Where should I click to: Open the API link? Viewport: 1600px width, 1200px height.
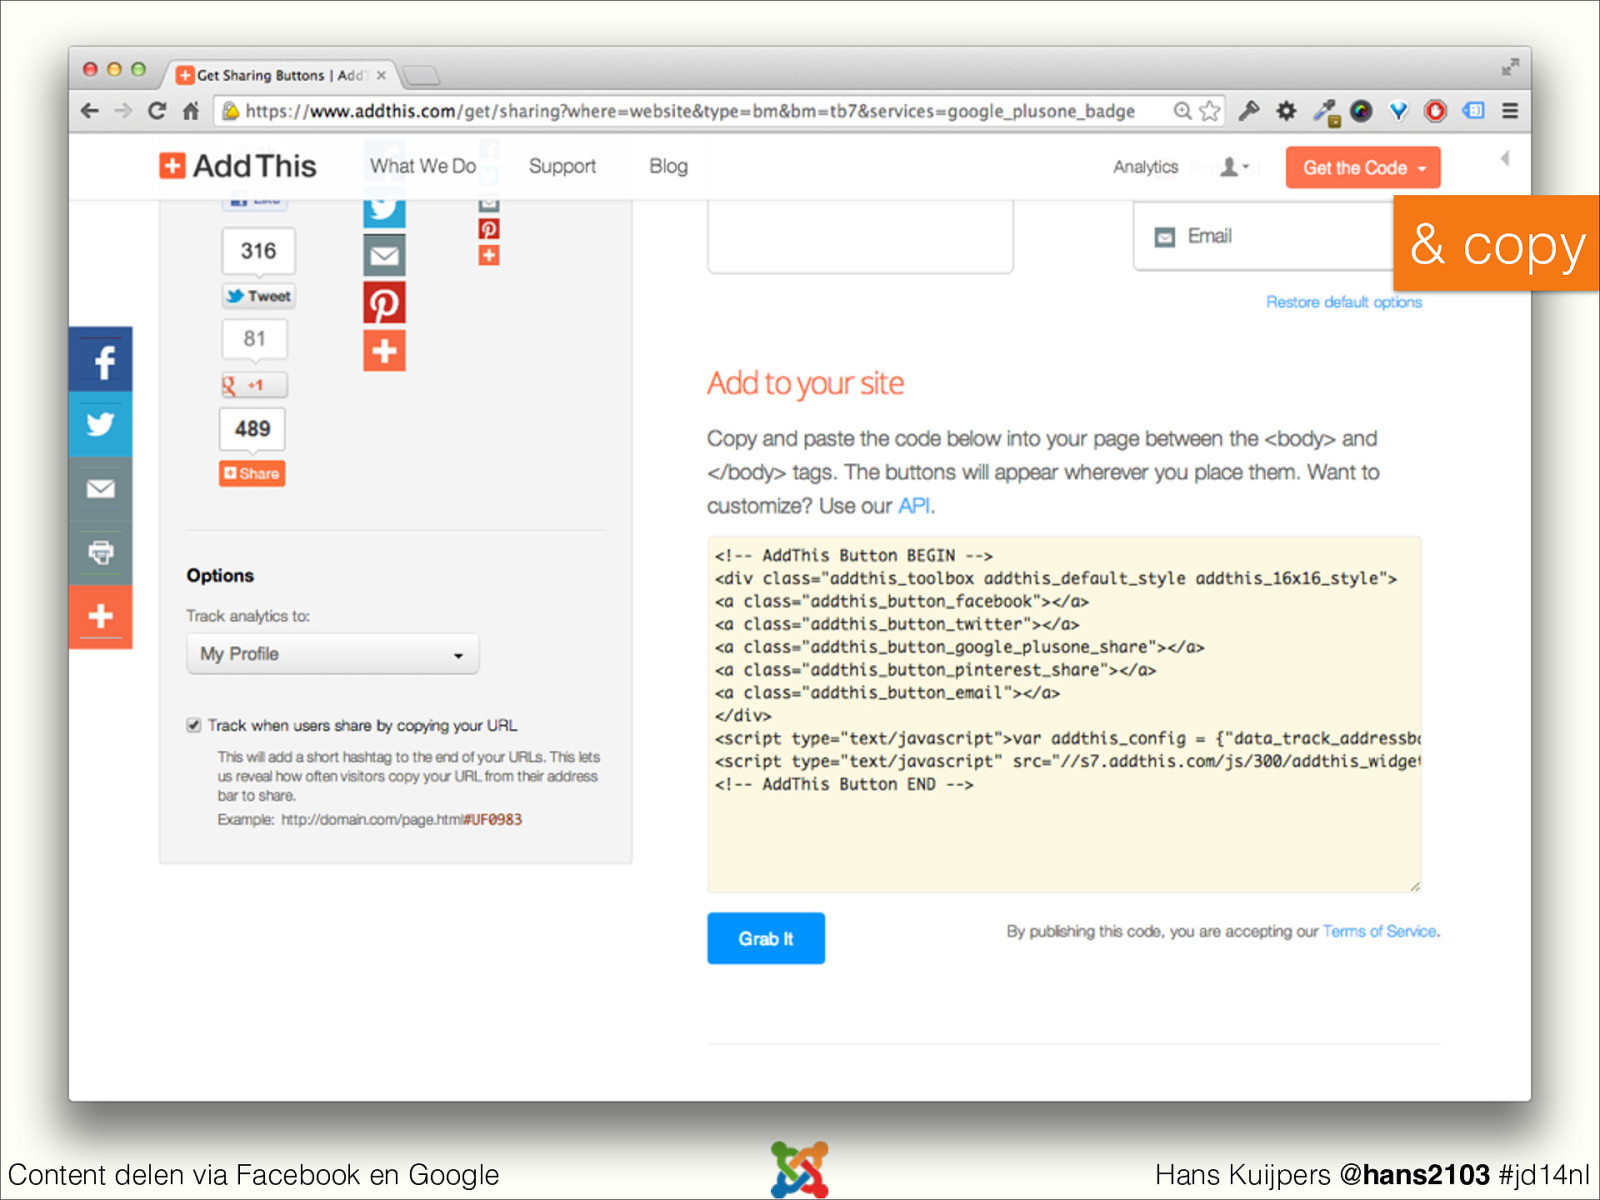pyautogui.click(x=914, y=506)
